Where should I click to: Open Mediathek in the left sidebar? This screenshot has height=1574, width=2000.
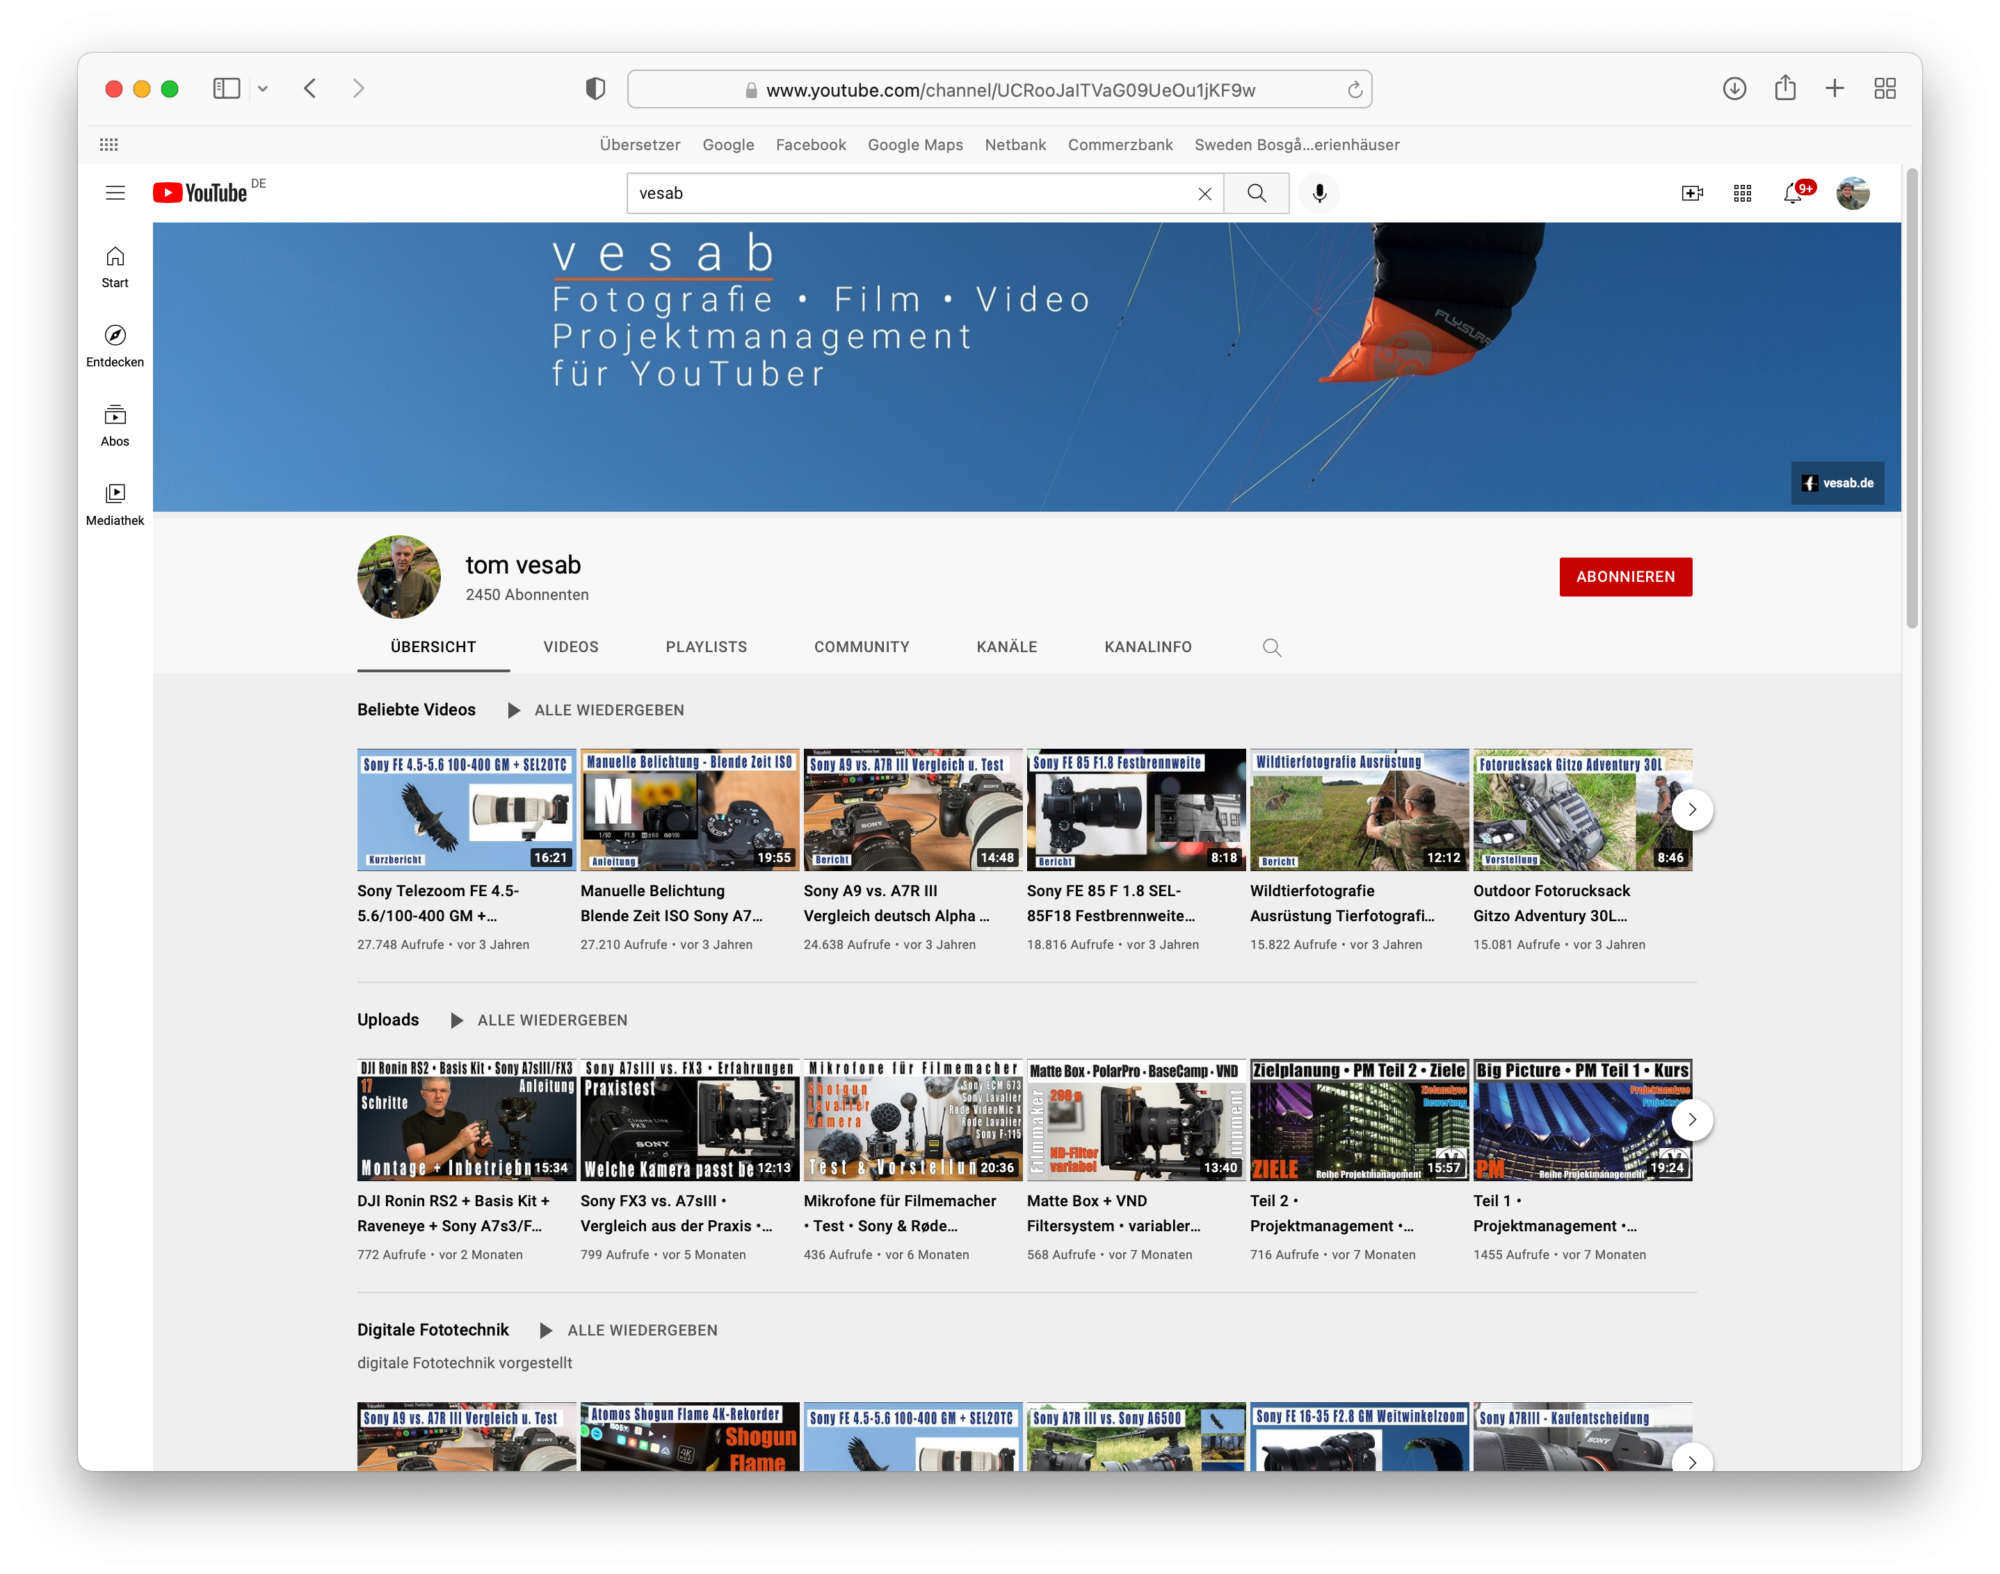[115, 504]
